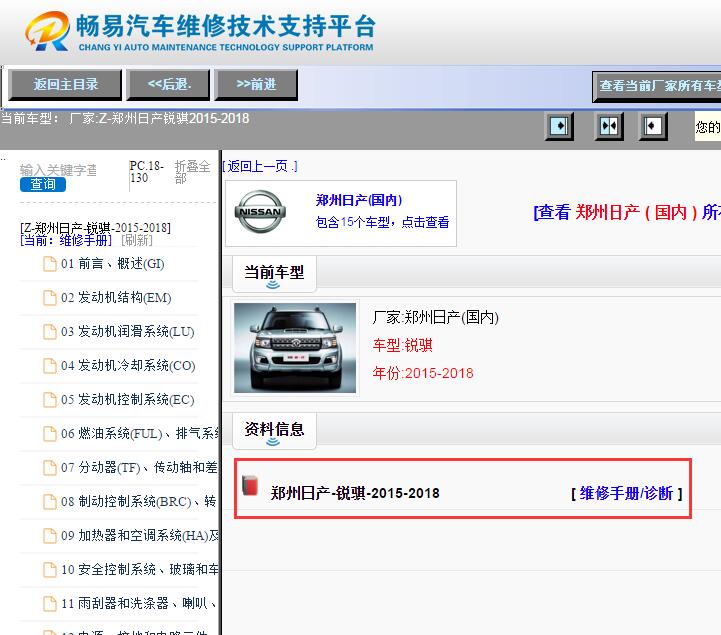Open 09 加热器和空调系统(HA) chapter
Image resolution: width=721 pixels, height=635 pixels.
(x=140, y=535)
